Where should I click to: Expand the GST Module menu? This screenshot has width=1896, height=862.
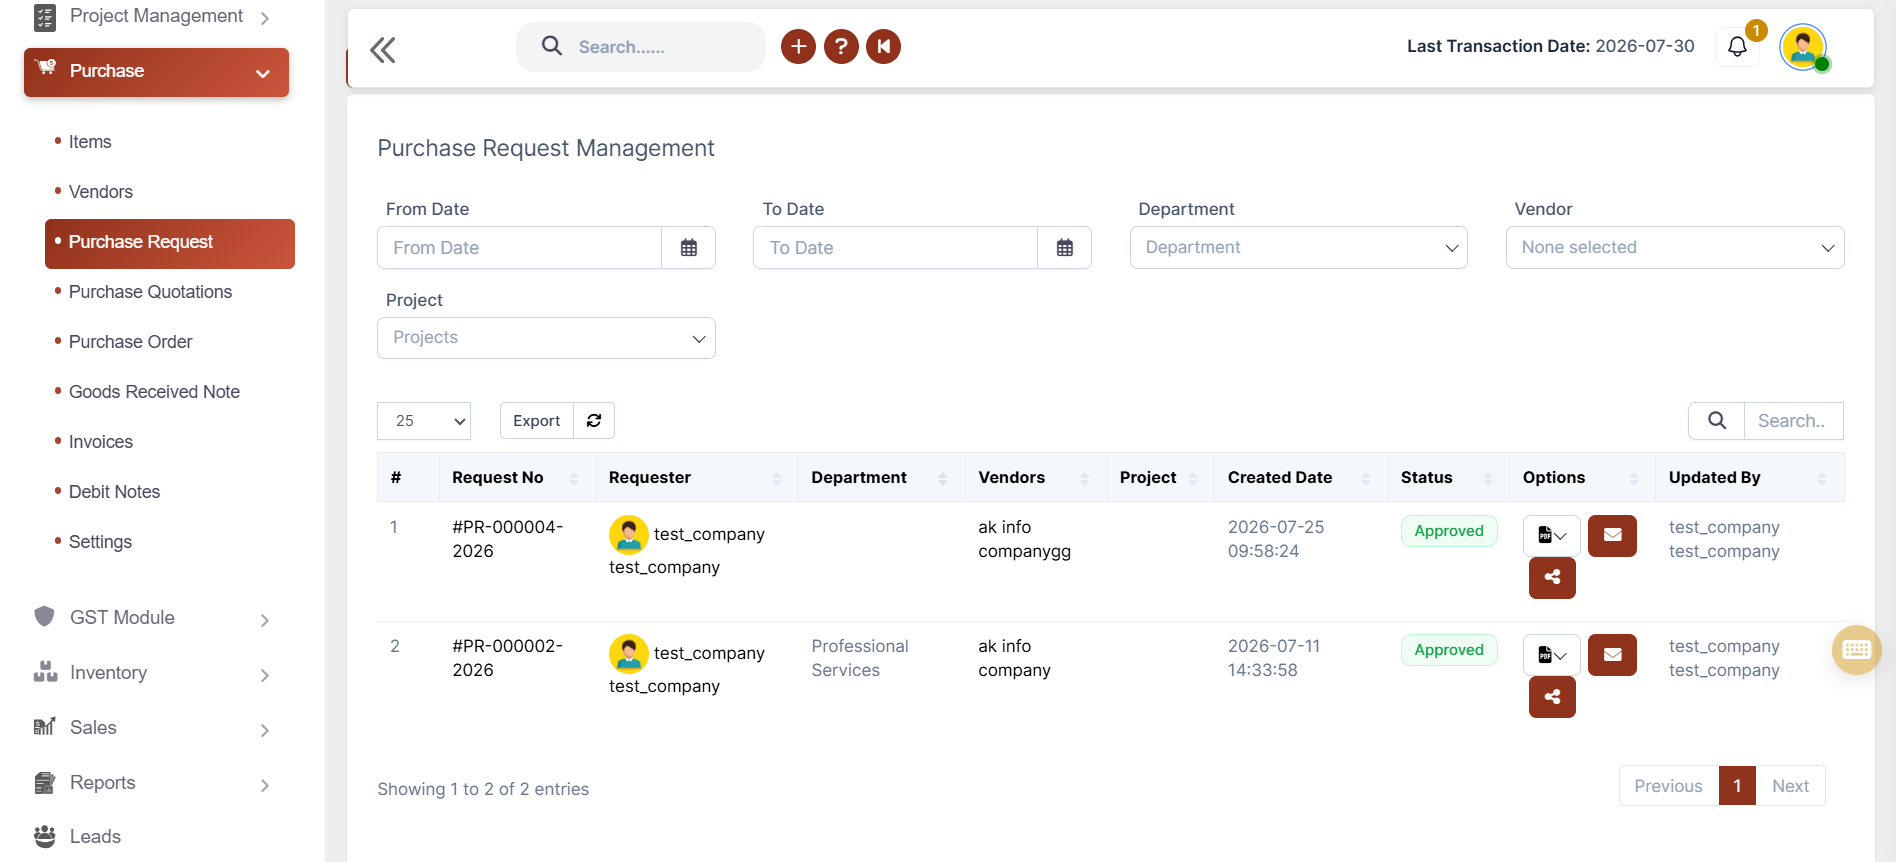pyautogui.click(x=152, y=618)
